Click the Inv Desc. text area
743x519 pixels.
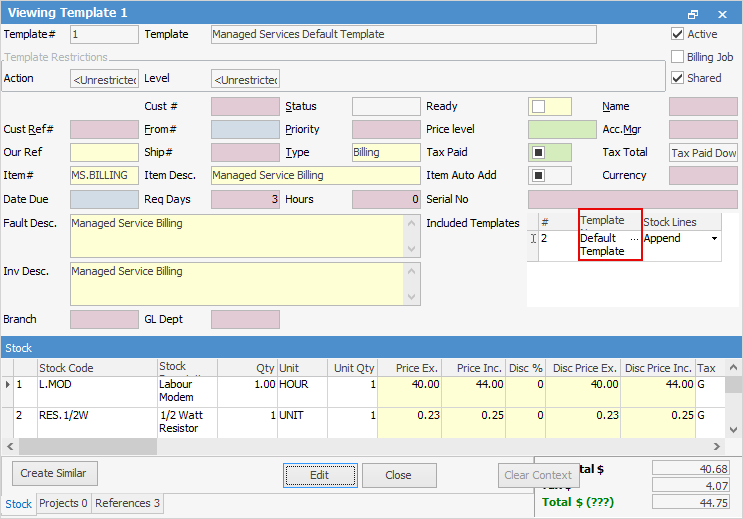(237, 284)
